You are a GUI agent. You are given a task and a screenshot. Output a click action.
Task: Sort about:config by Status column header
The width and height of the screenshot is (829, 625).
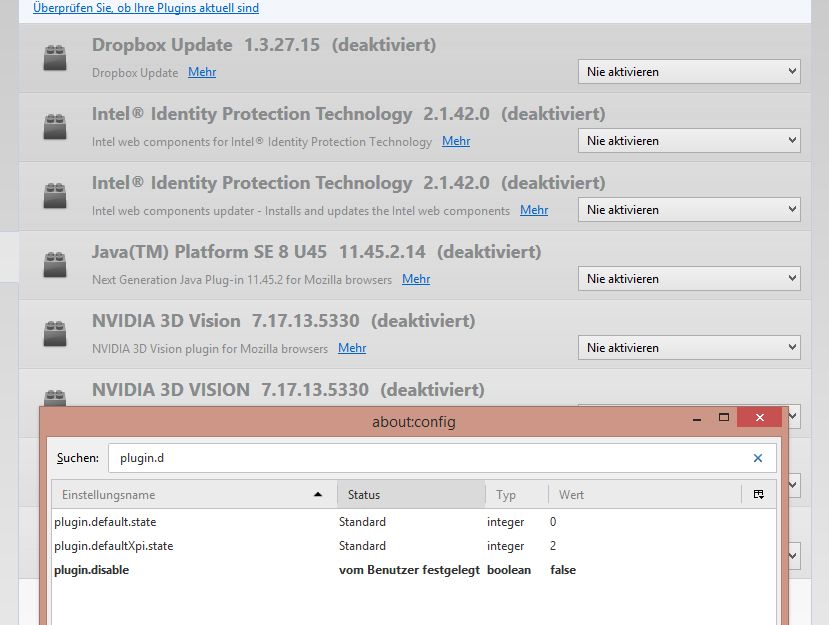(411, 494)
